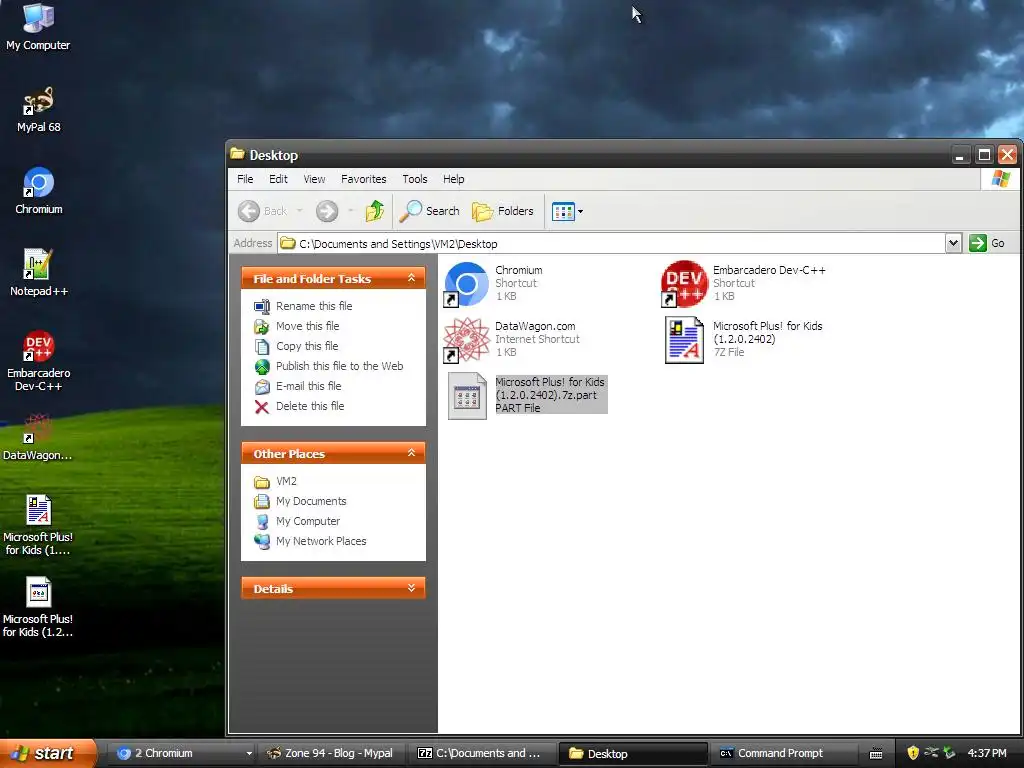The image size is (1024, 768).
Task: Open the Edit menu
Action: (278, 179)
